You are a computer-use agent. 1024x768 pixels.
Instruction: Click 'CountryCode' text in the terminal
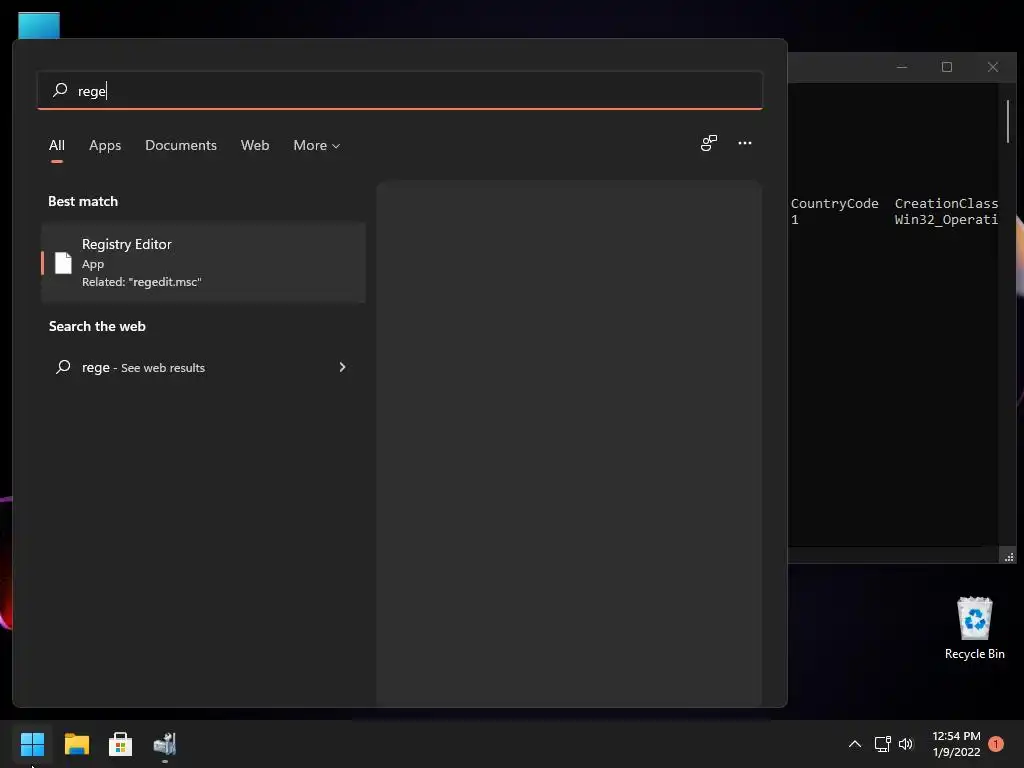coord(834,203)
